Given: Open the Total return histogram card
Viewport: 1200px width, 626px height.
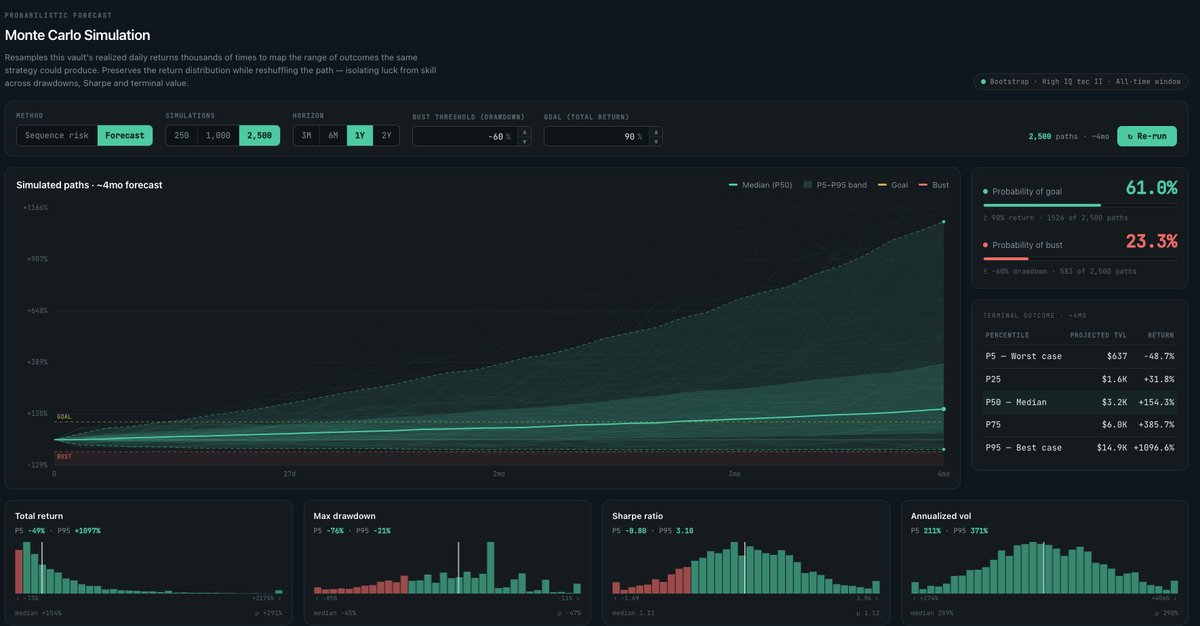Looking at the screenshot, I should pos(149,561).
